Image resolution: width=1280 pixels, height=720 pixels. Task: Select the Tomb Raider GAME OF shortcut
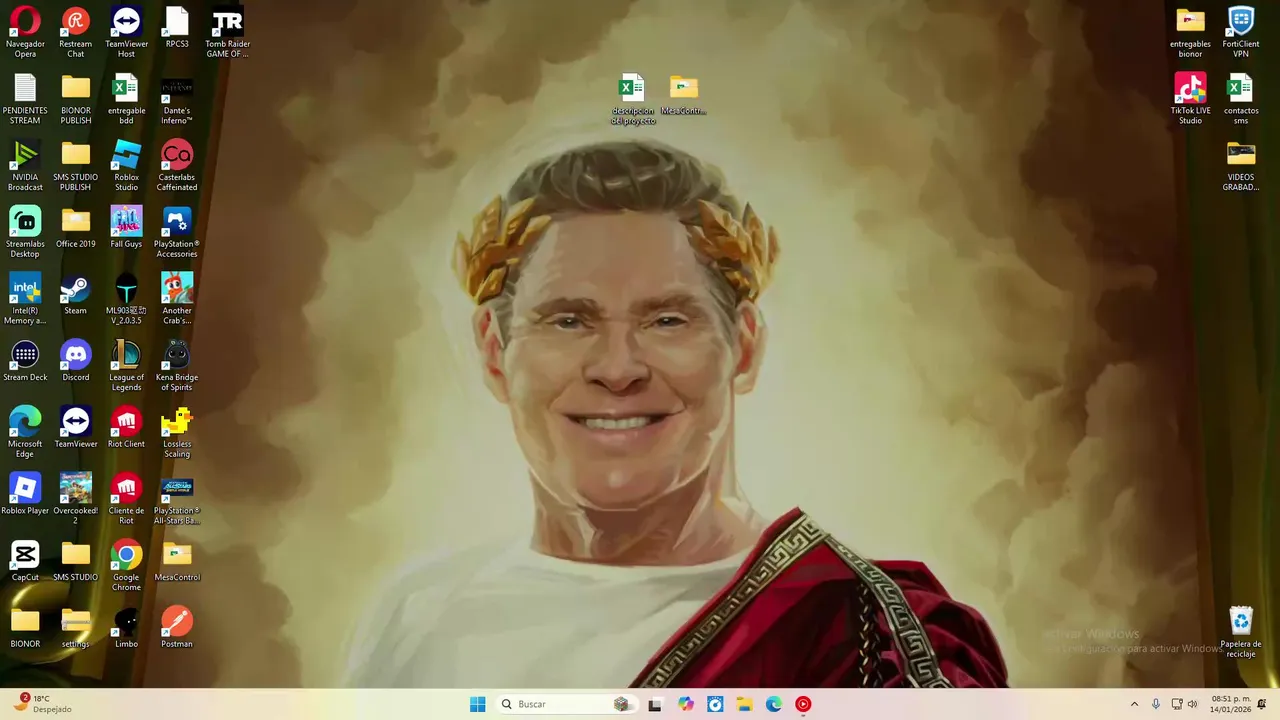(228, 32)
